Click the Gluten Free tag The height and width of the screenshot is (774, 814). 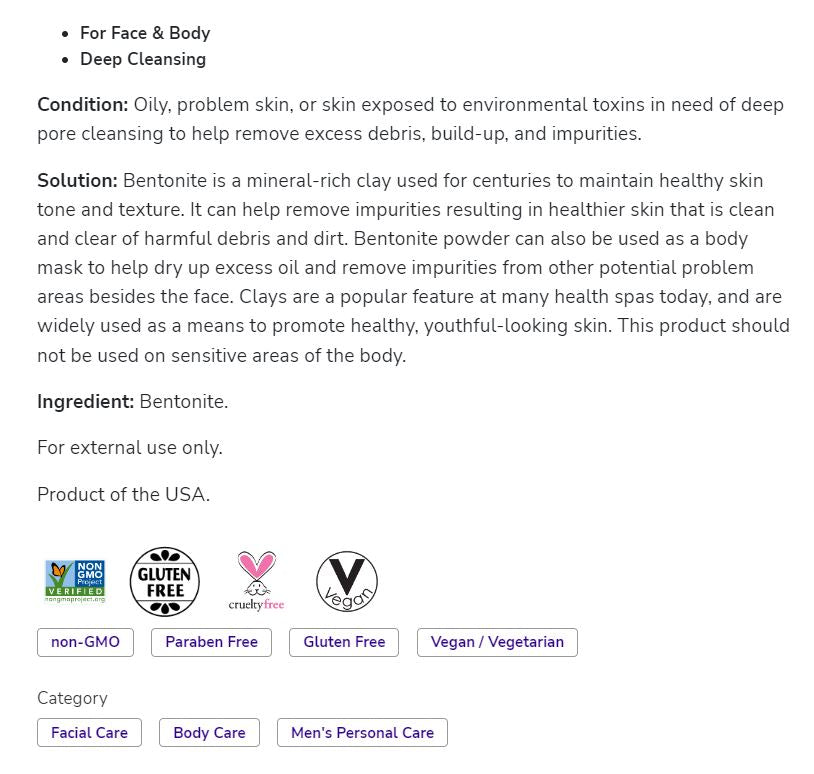[x=344, y=642]
